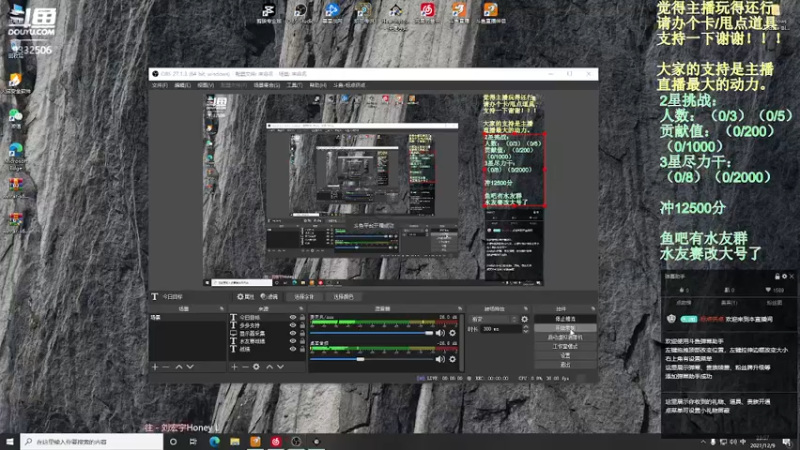This screenshot has height=450, width=800.
Task: Mute the microphone audio channel
Action: 440,333
